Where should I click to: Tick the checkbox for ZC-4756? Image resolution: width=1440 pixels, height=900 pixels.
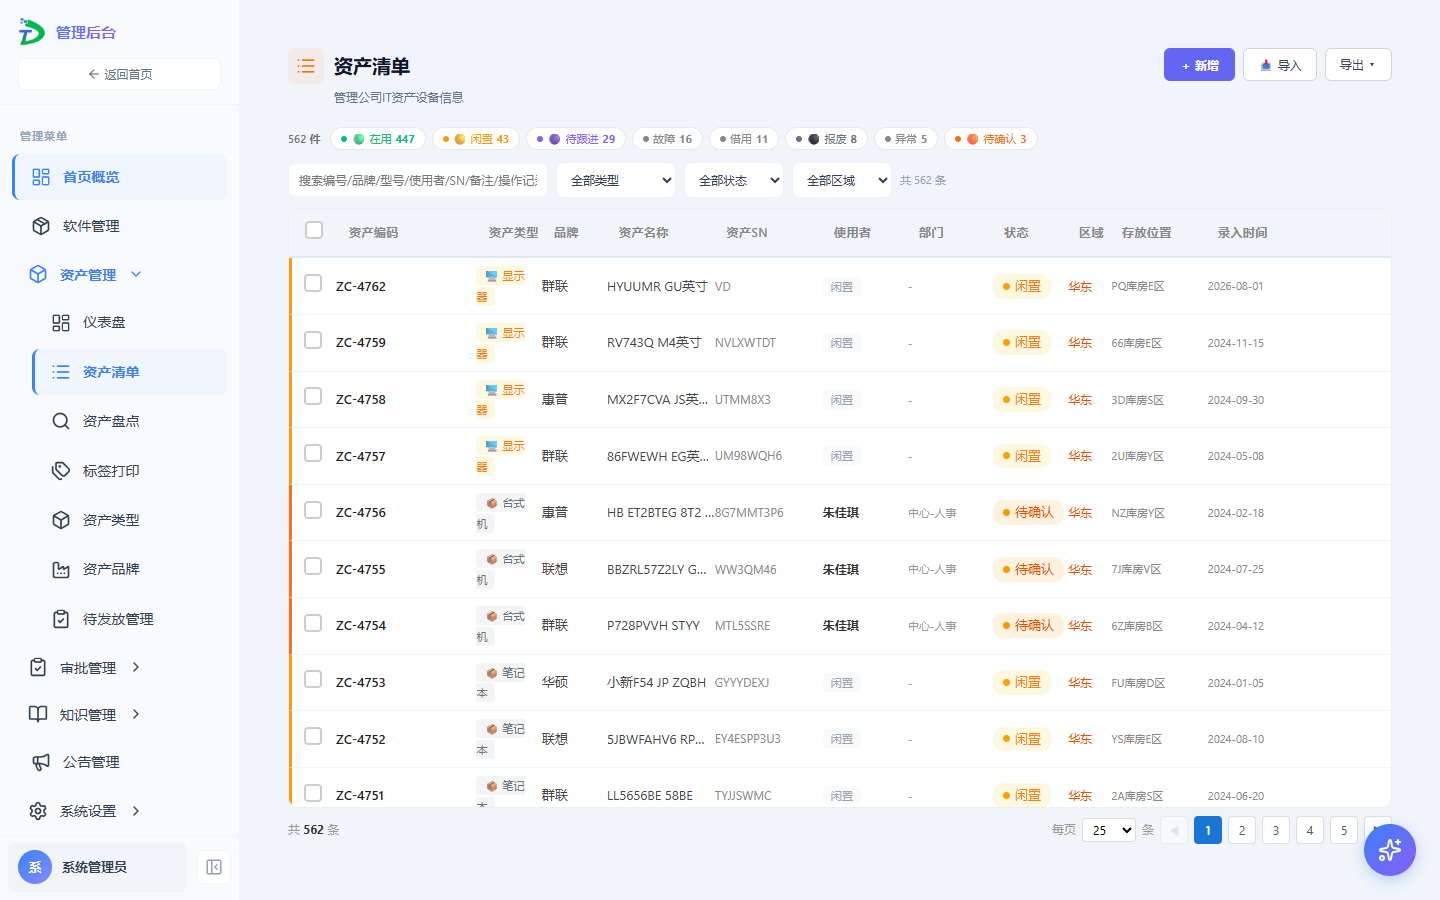[313, 510]
